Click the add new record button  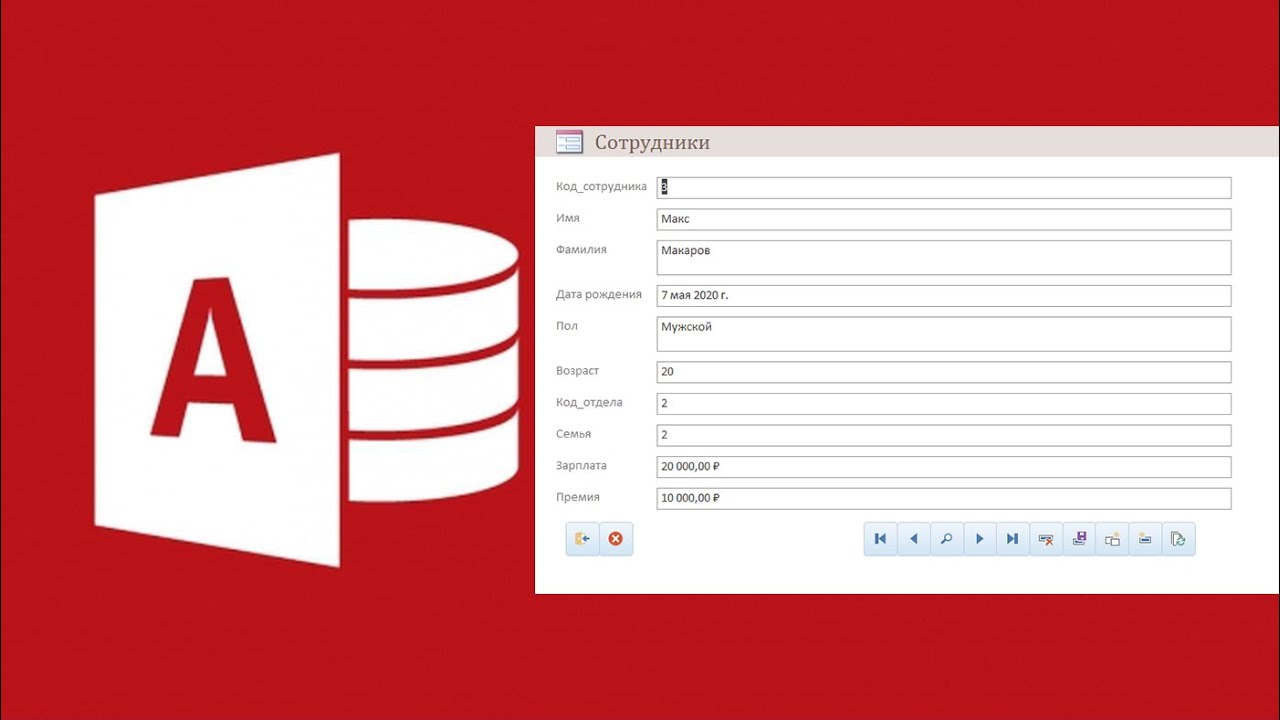pos(1145,539)
